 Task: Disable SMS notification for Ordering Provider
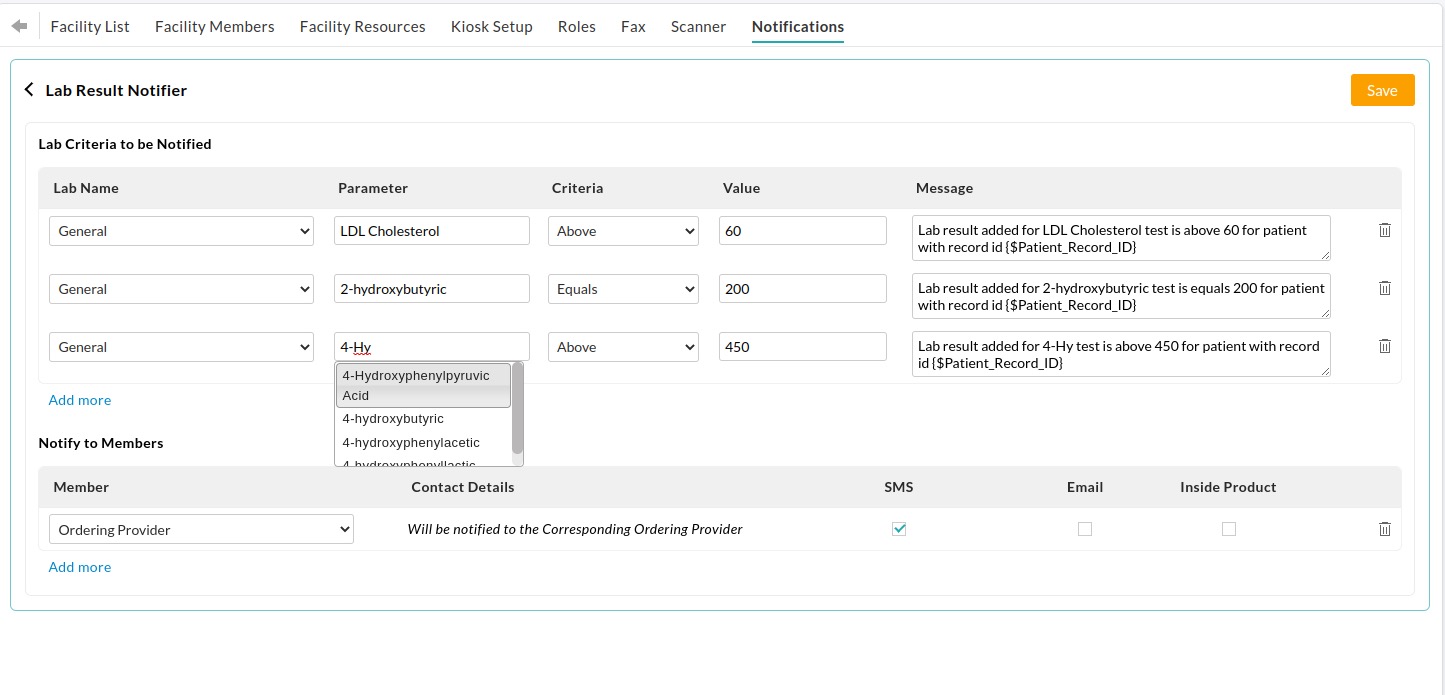pos(899,529)
